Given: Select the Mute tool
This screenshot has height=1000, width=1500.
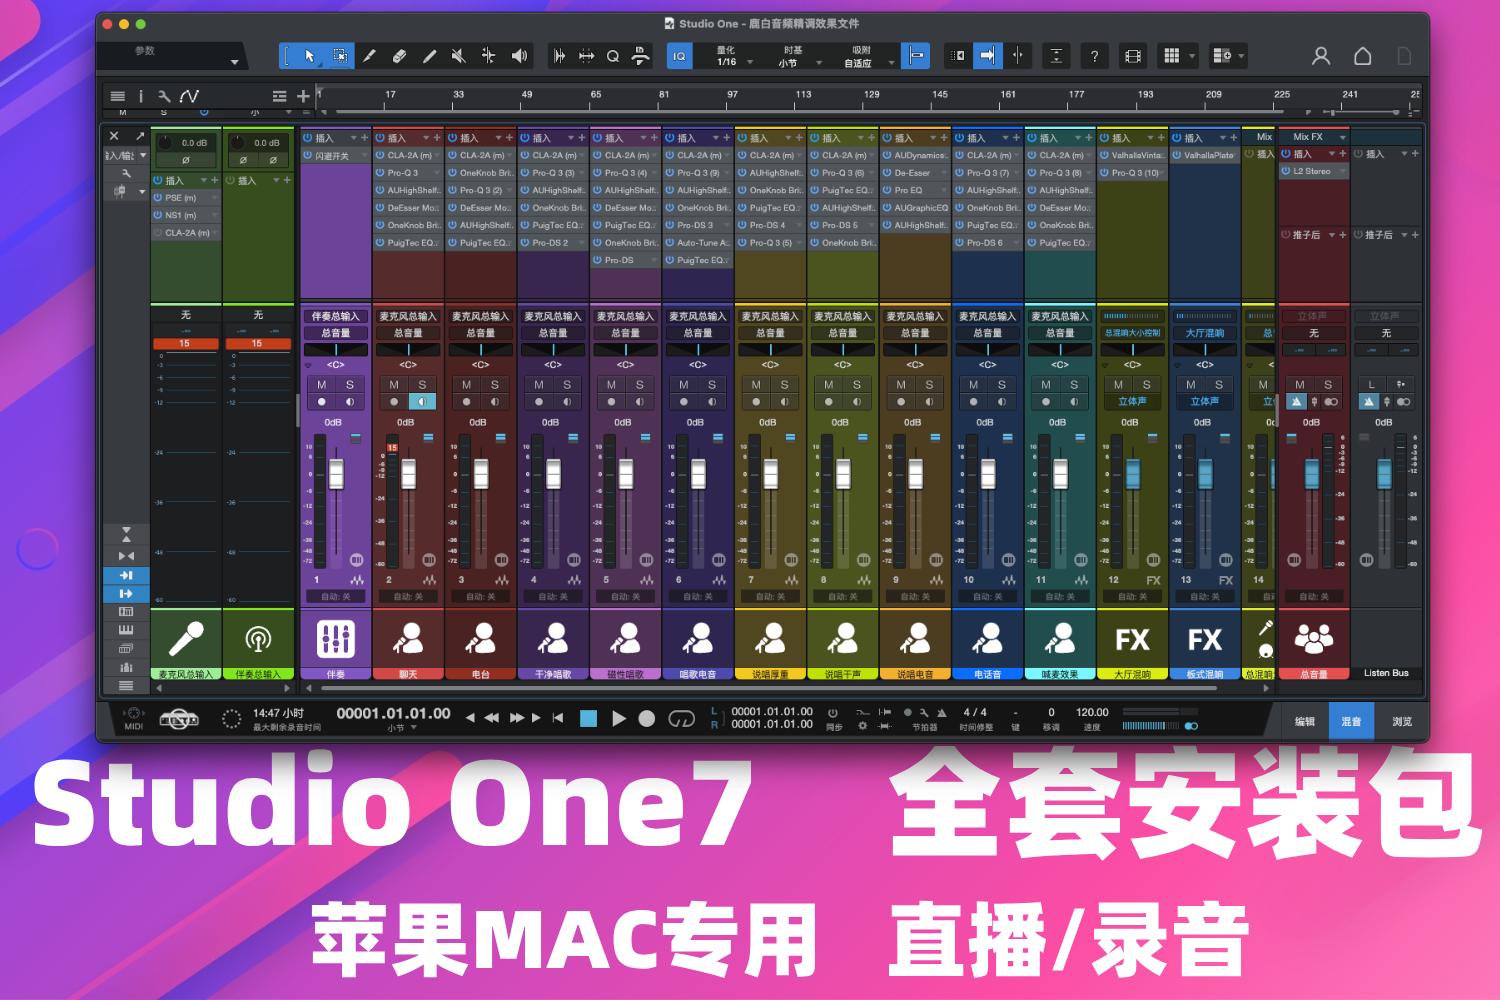Looking at the screenshot, I should coord(458,56).
